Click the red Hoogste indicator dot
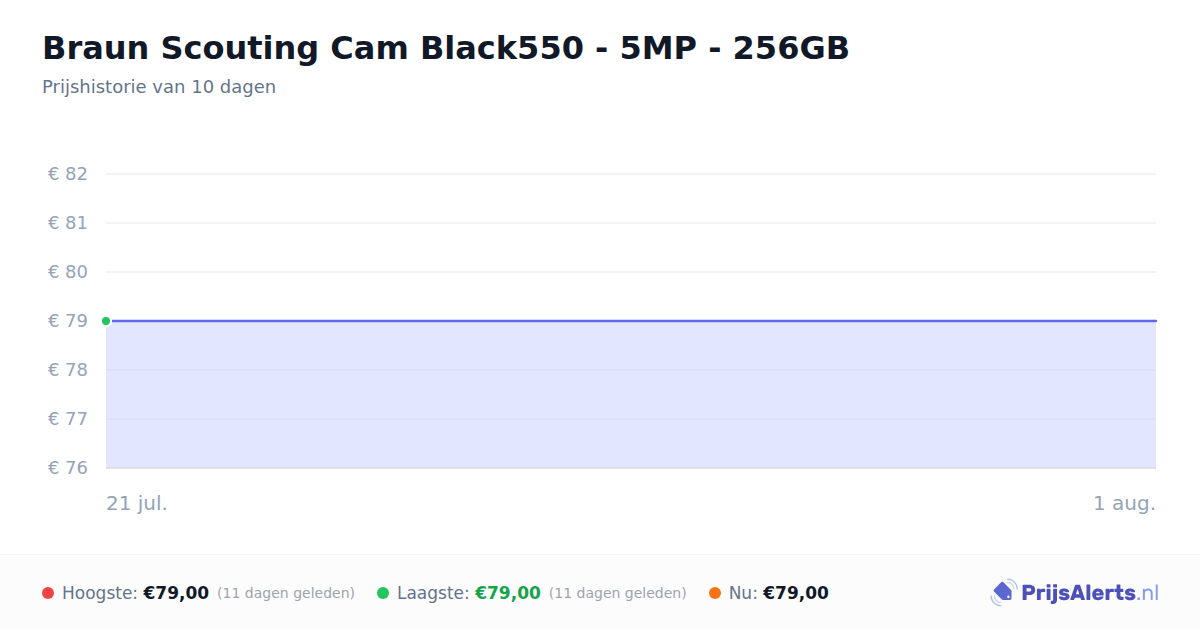 coord(48,593)
